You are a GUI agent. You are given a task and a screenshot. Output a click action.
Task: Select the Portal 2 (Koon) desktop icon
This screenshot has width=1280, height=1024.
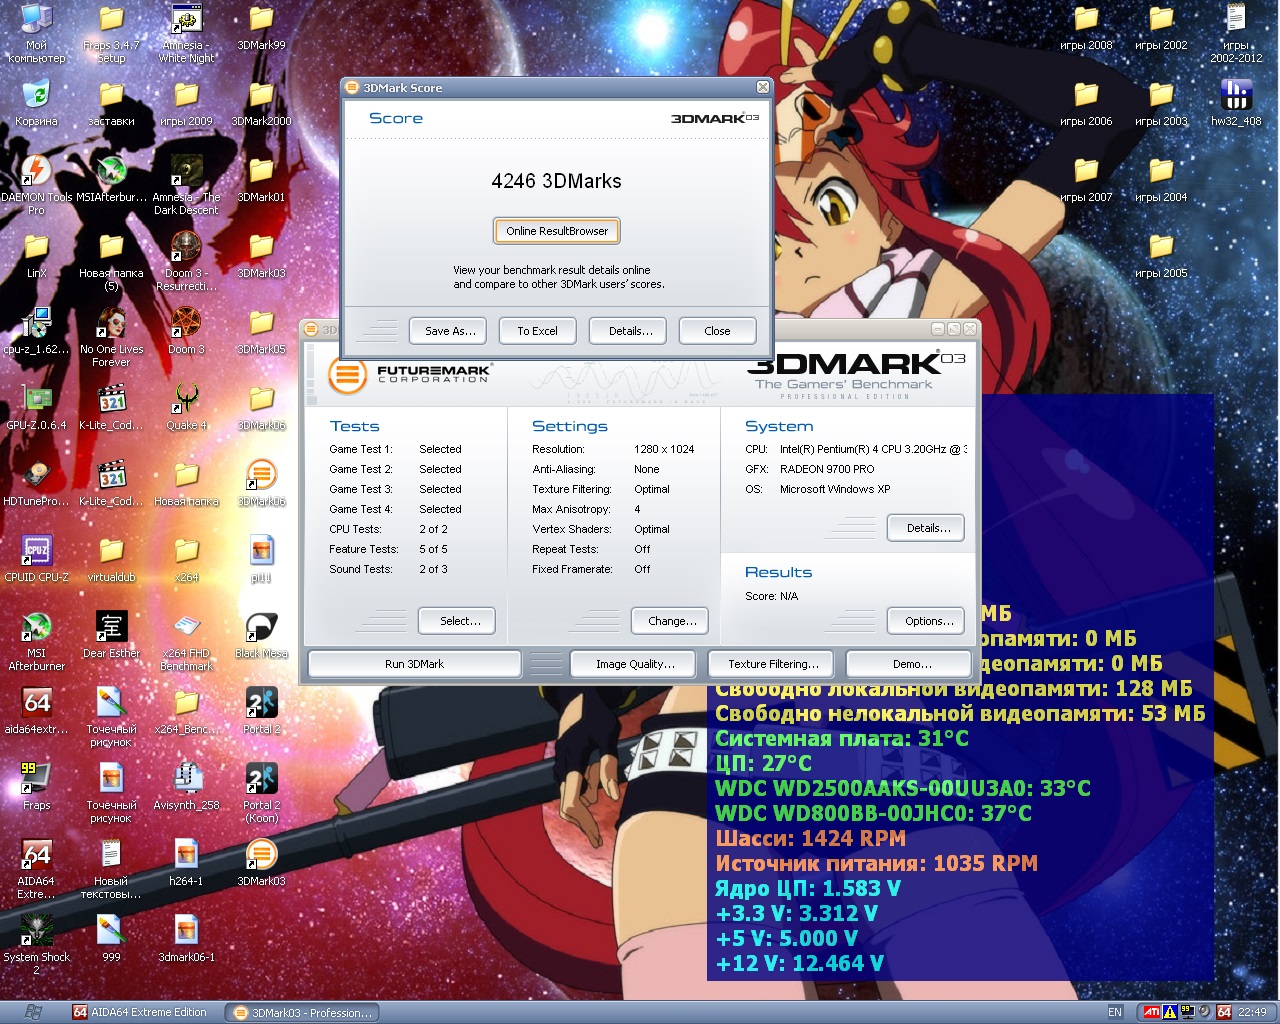point(261,793)
